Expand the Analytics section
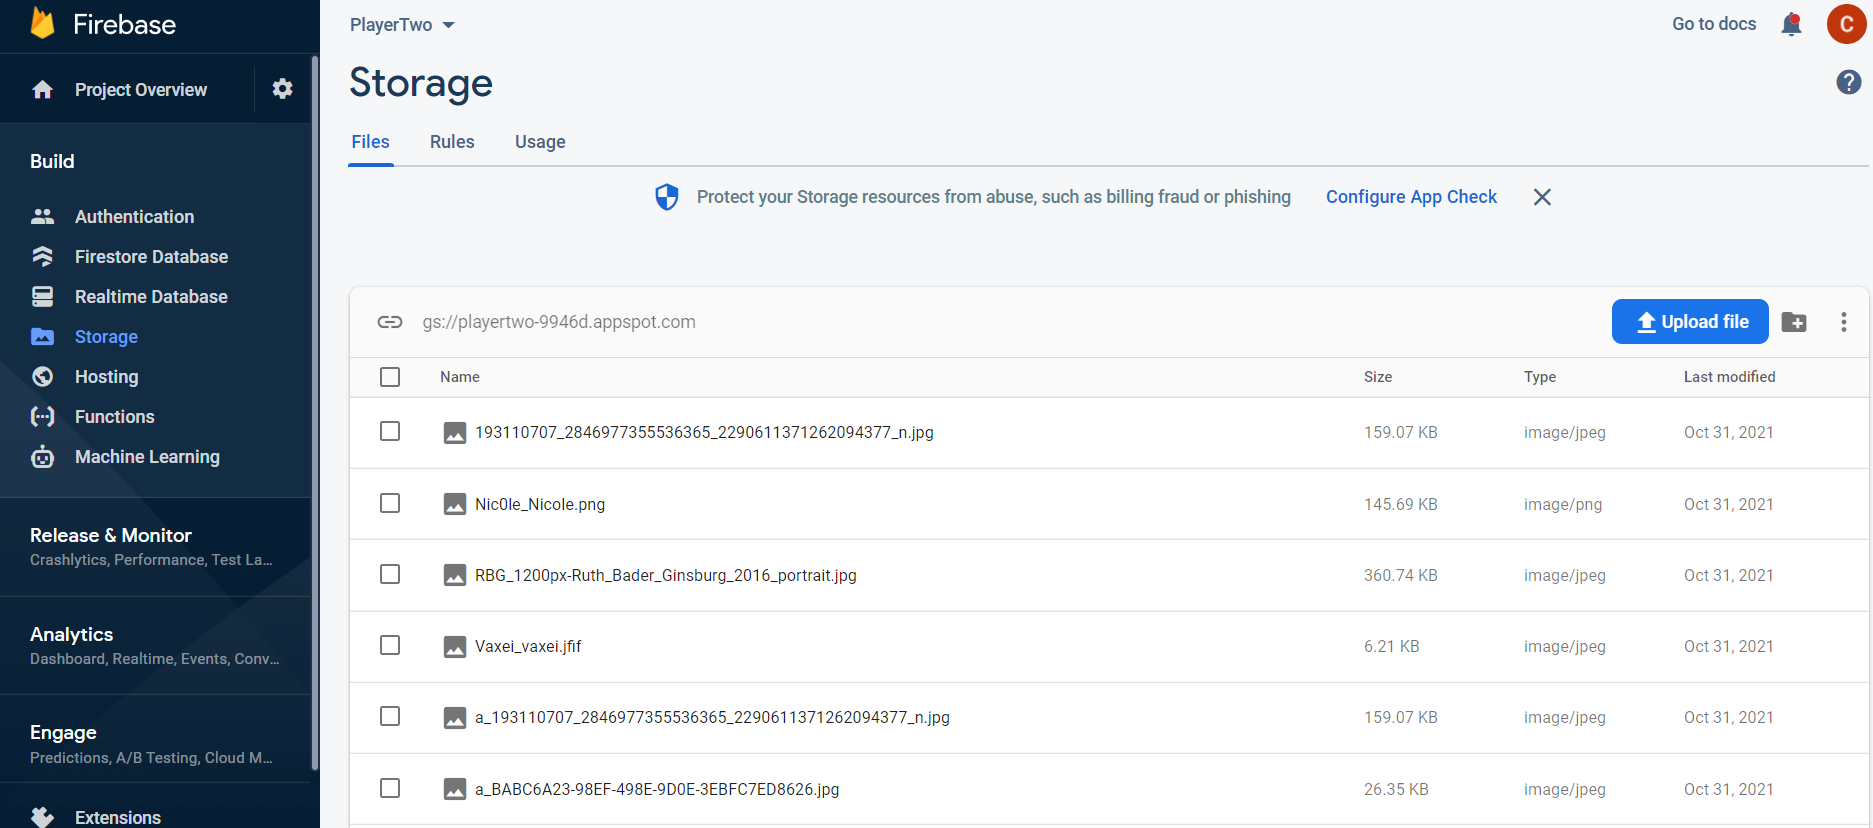 155,645
